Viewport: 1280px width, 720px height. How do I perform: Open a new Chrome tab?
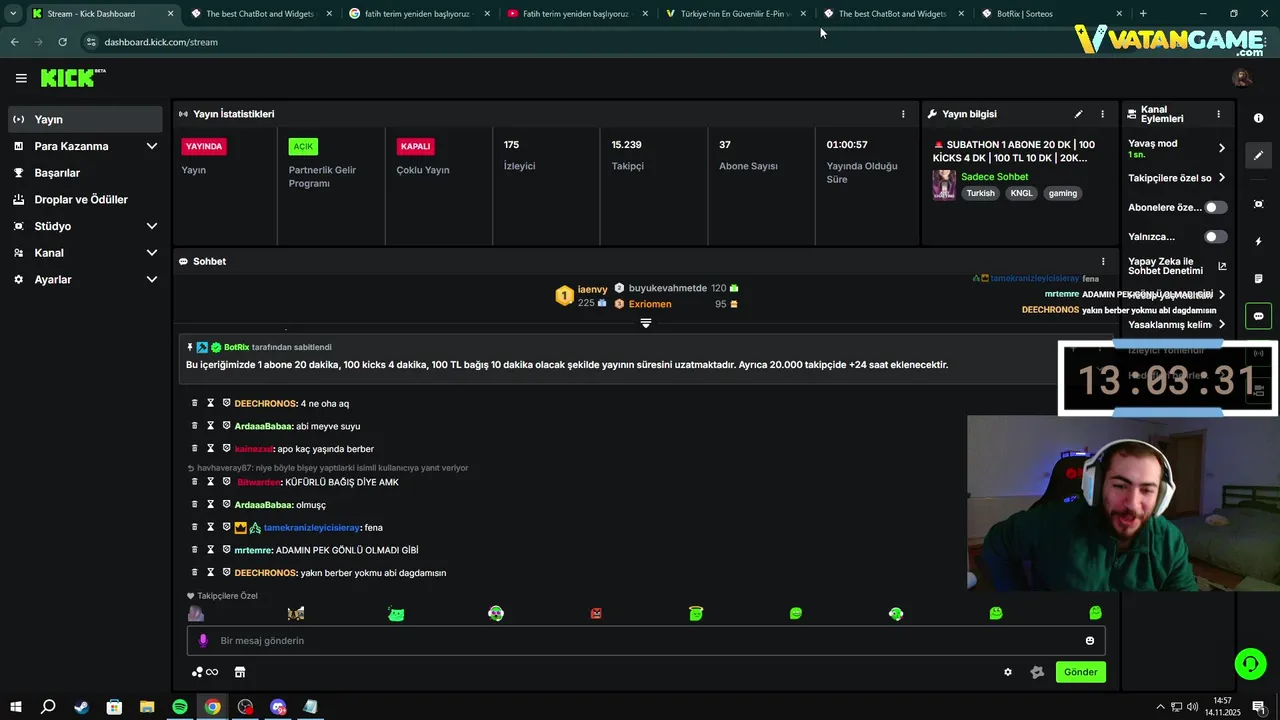[1143, 14]
